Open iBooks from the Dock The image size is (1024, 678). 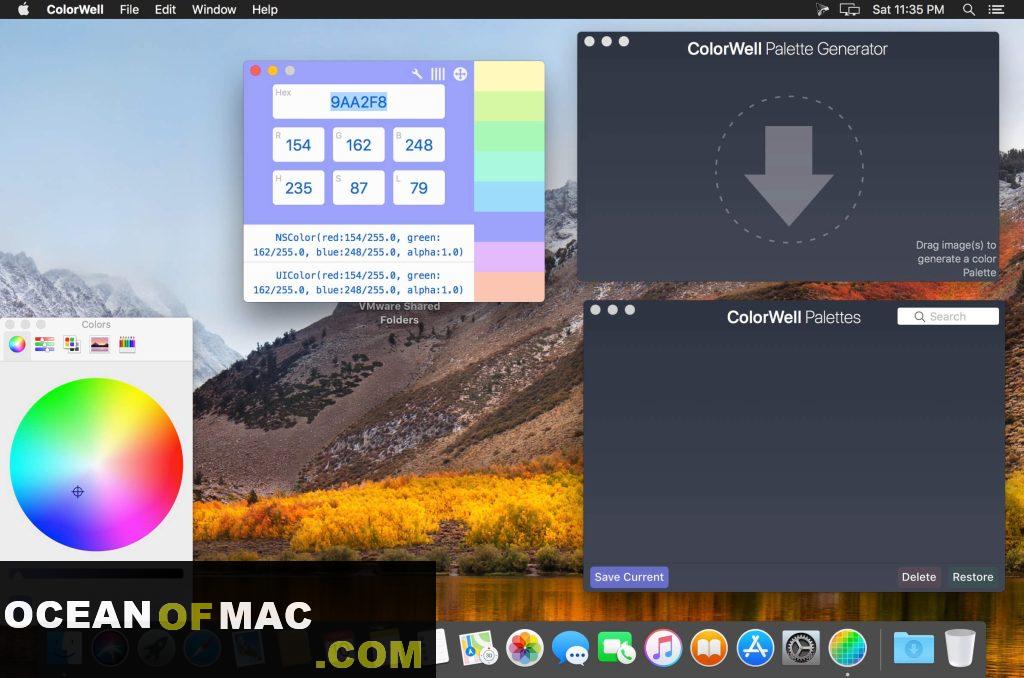709,649
